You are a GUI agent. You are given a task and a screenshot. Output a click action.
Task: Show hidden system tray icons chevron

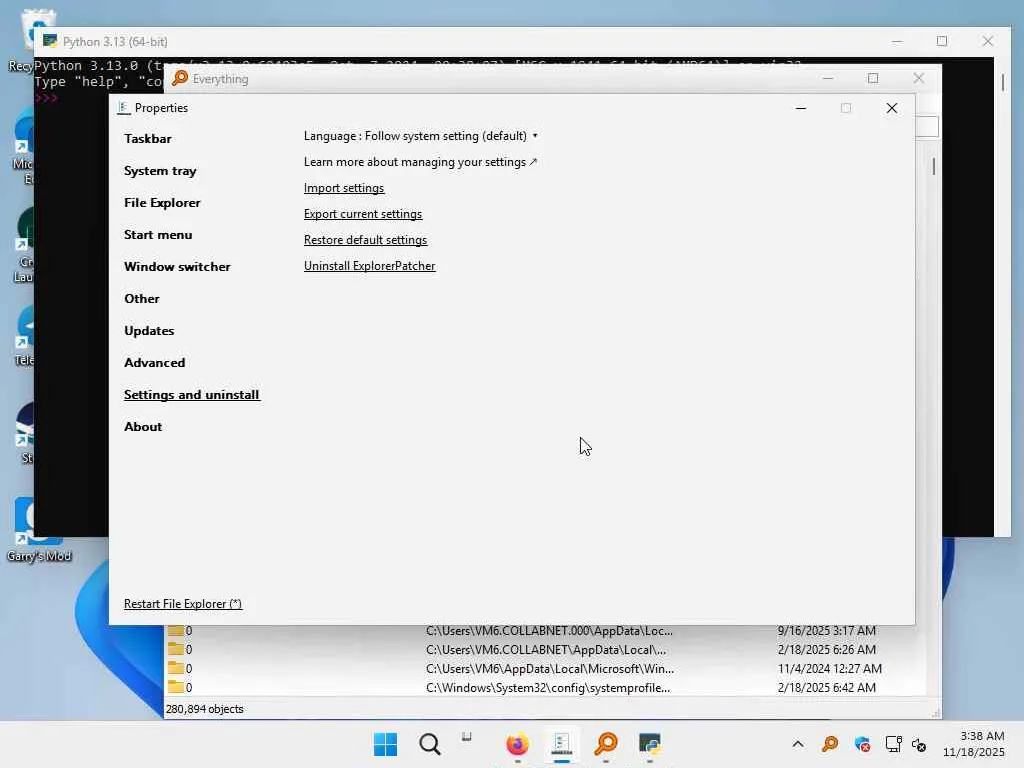[798, 744]
